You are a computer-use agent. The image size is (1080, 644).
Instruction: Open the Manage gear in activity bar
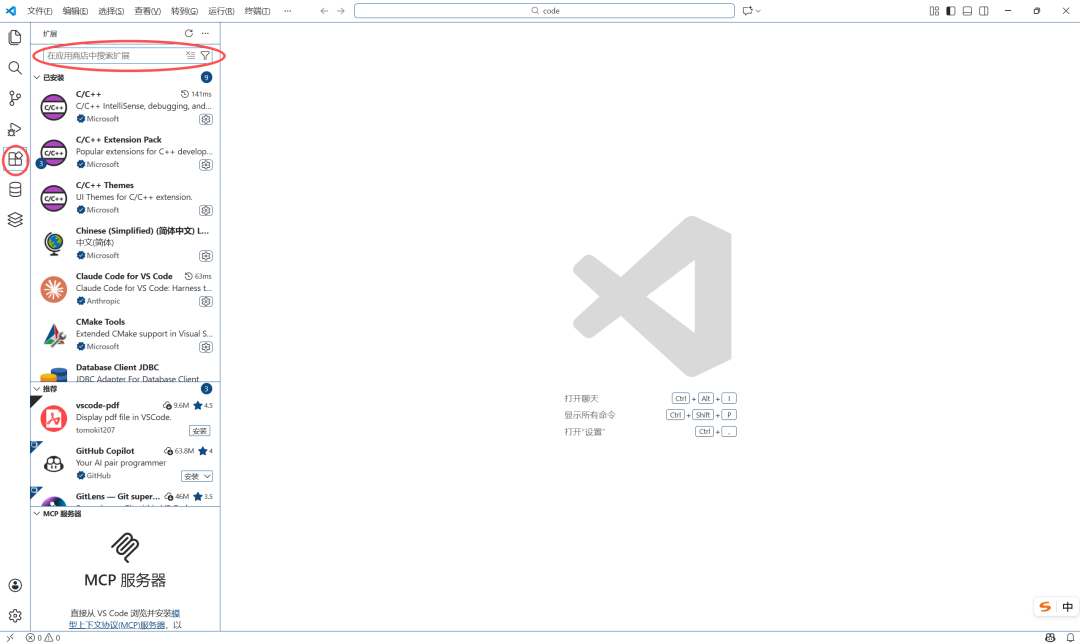point(15,616)
